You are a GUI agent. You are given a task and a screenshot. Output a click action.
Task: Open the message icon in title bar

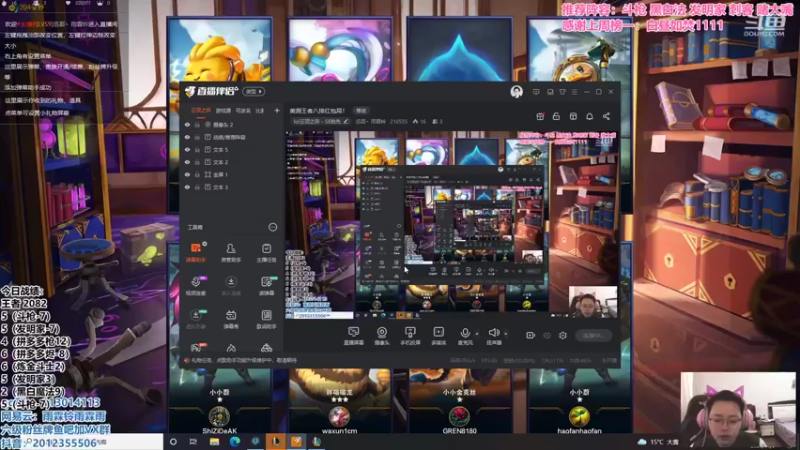pyautogui.click(x=536, y=92)
